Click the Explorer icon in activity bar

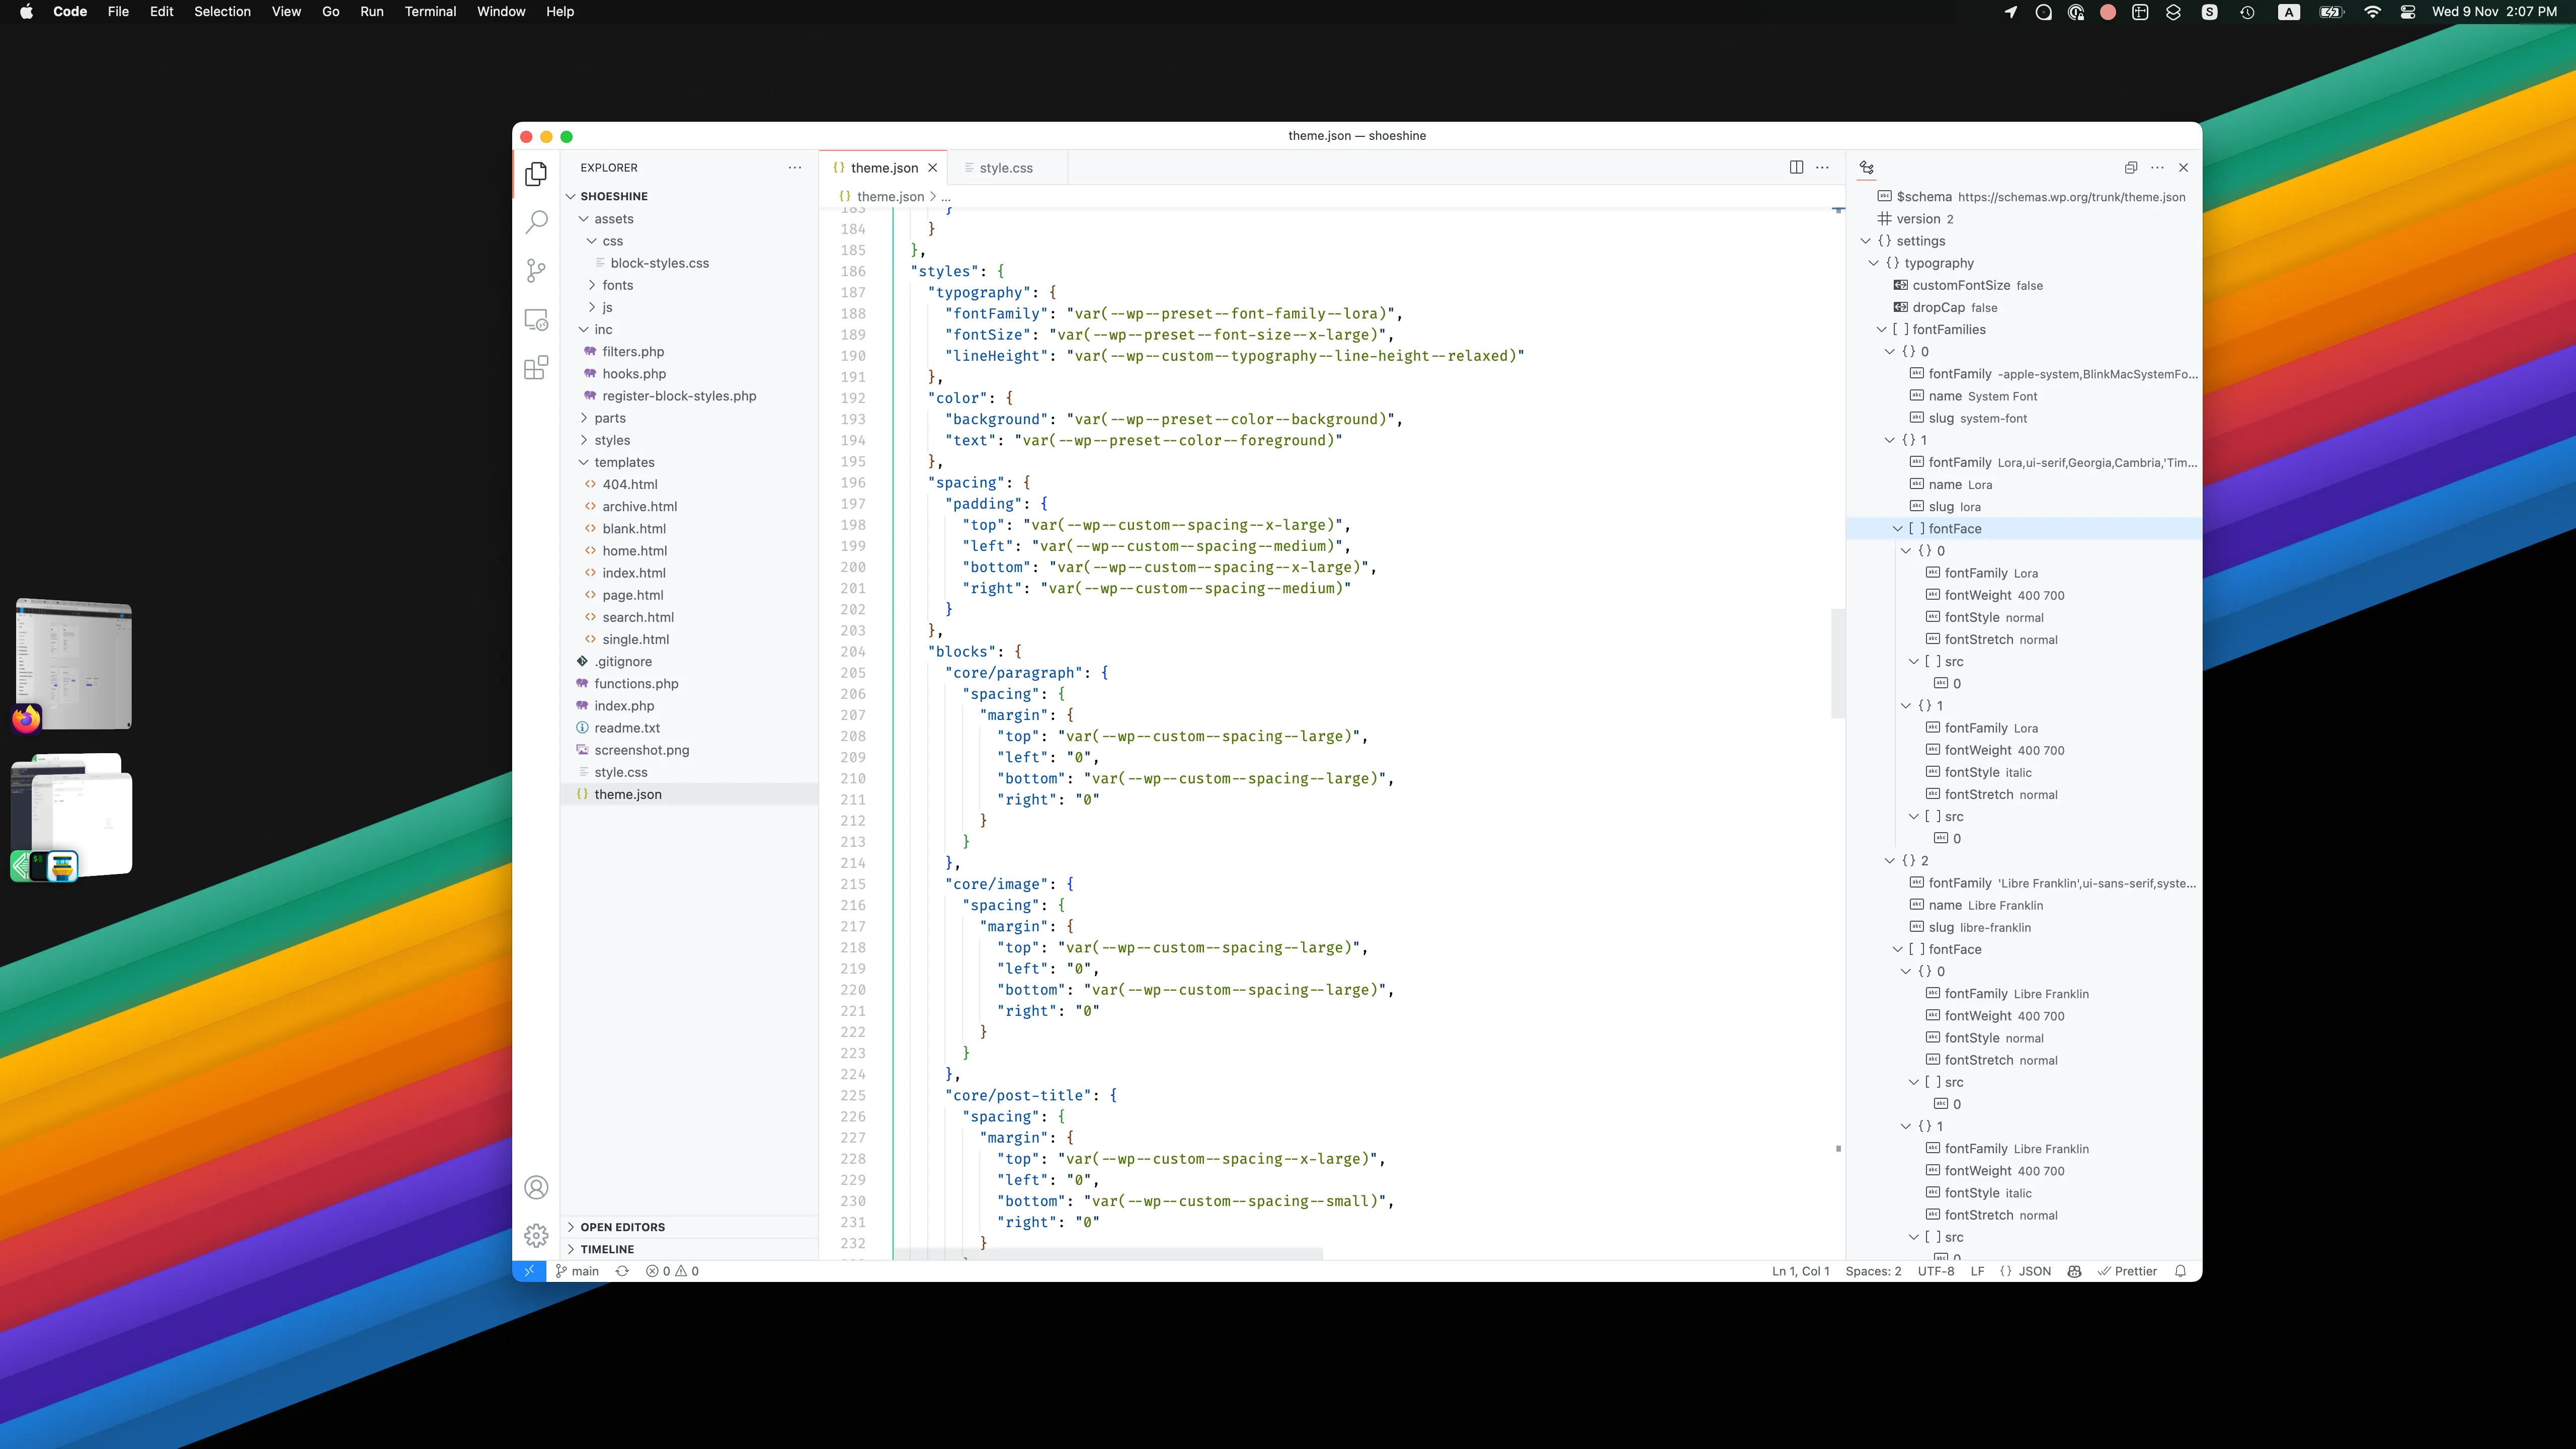pos(538,172)
